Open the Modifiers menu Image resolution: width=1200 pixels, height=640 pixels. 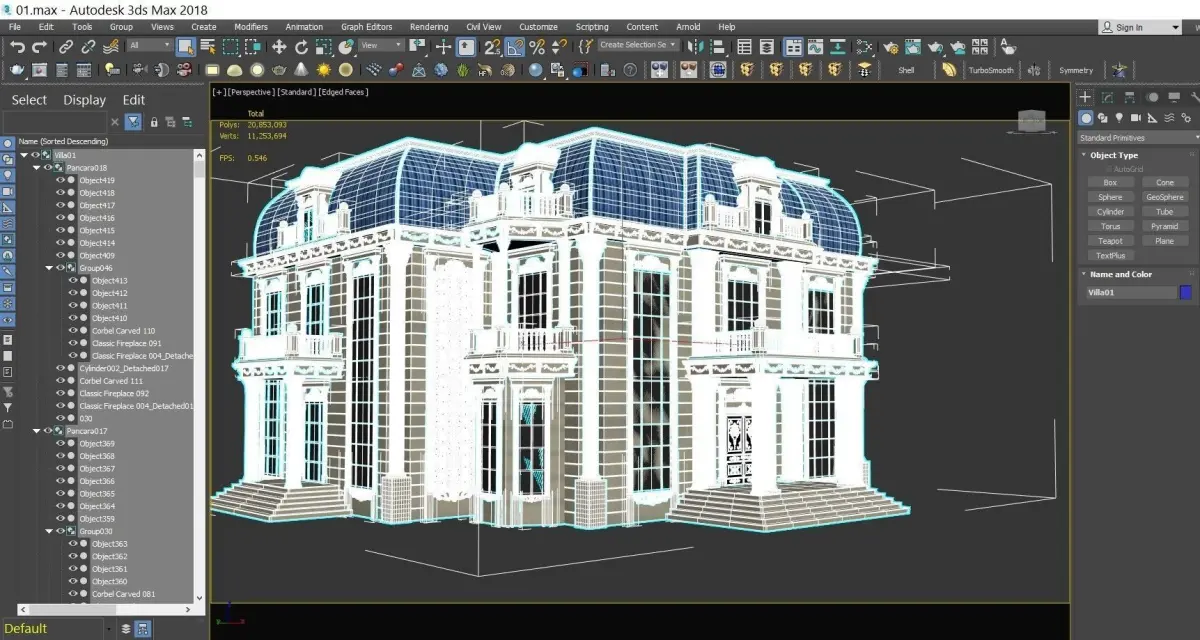(x=250, y=27)
